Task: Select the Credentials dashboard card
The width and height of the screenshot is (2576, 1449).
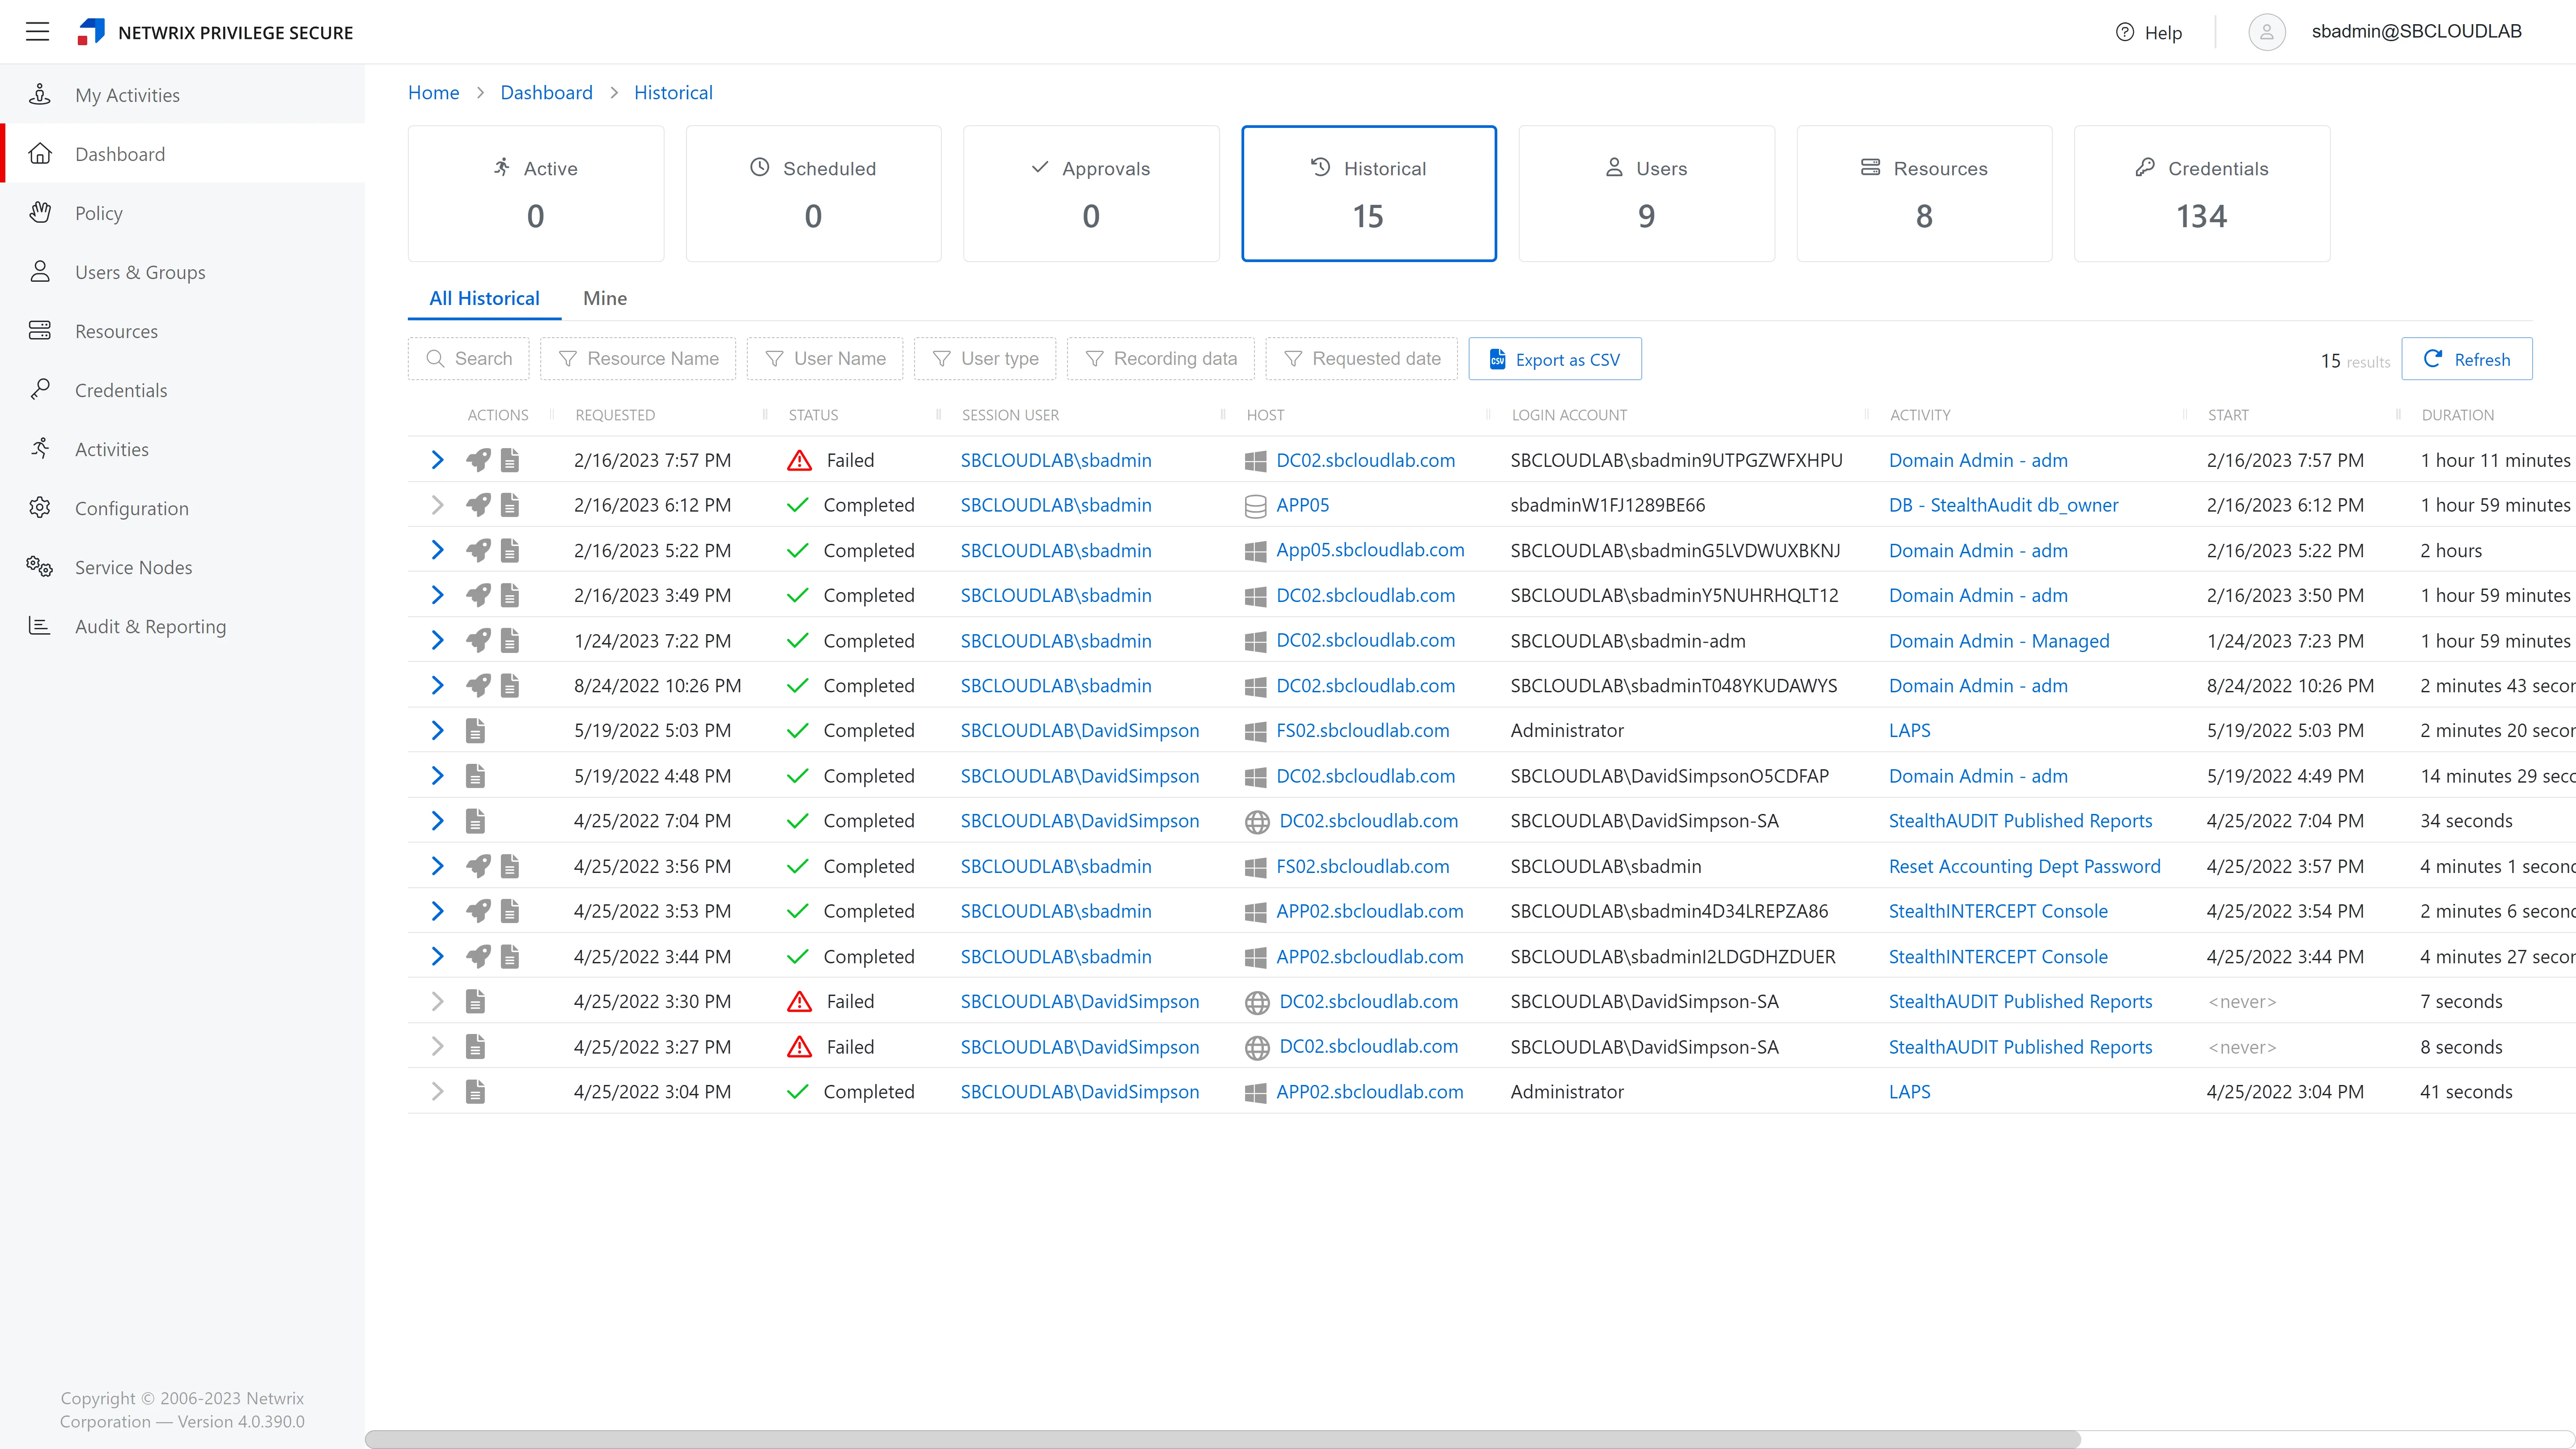Action: [x=2202, y=193]
